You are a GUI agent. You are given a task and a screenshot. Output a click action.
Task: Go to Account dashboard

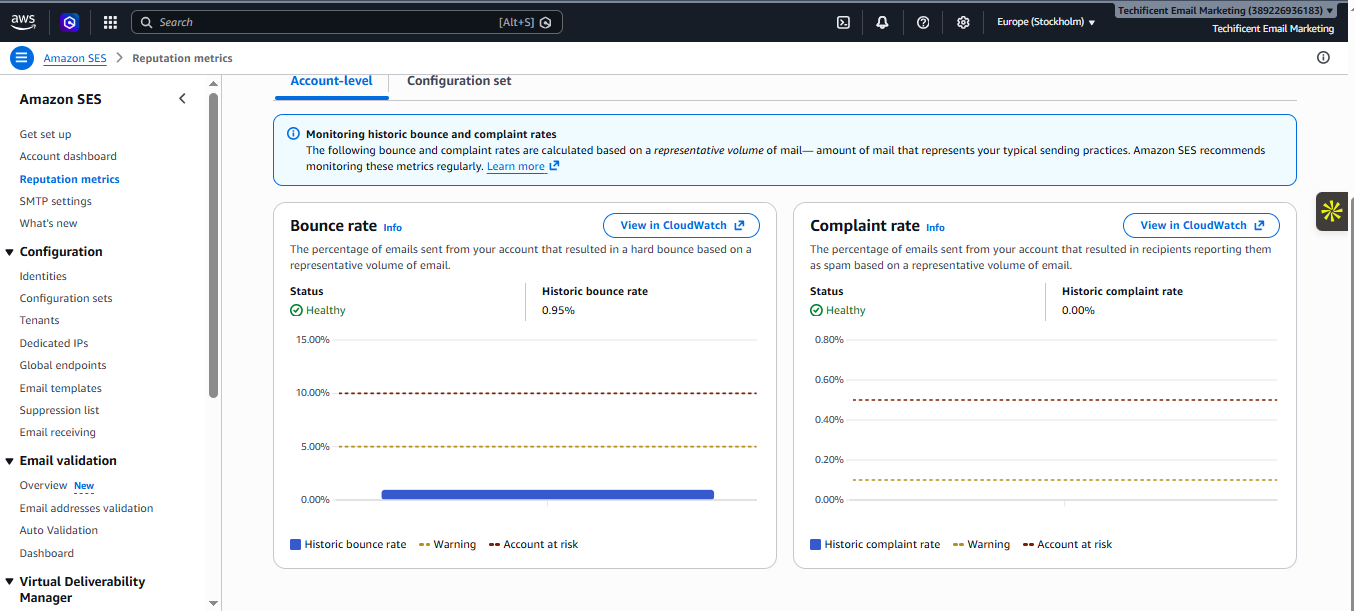click(68, 156)
